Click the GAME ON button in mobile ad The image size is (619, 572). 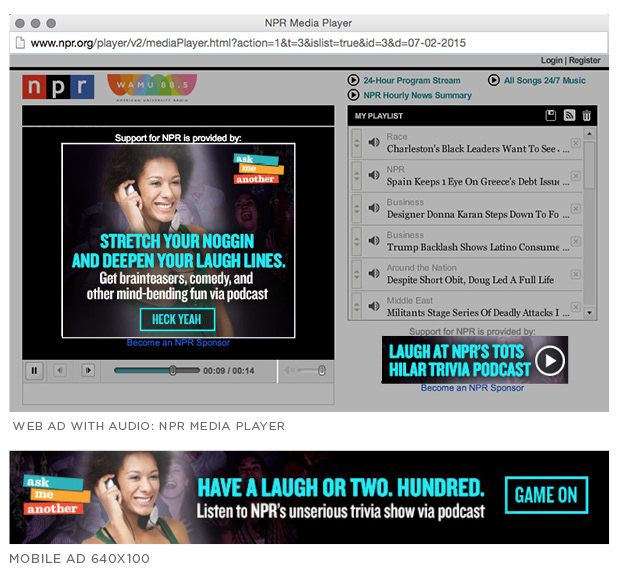(546, 495)
